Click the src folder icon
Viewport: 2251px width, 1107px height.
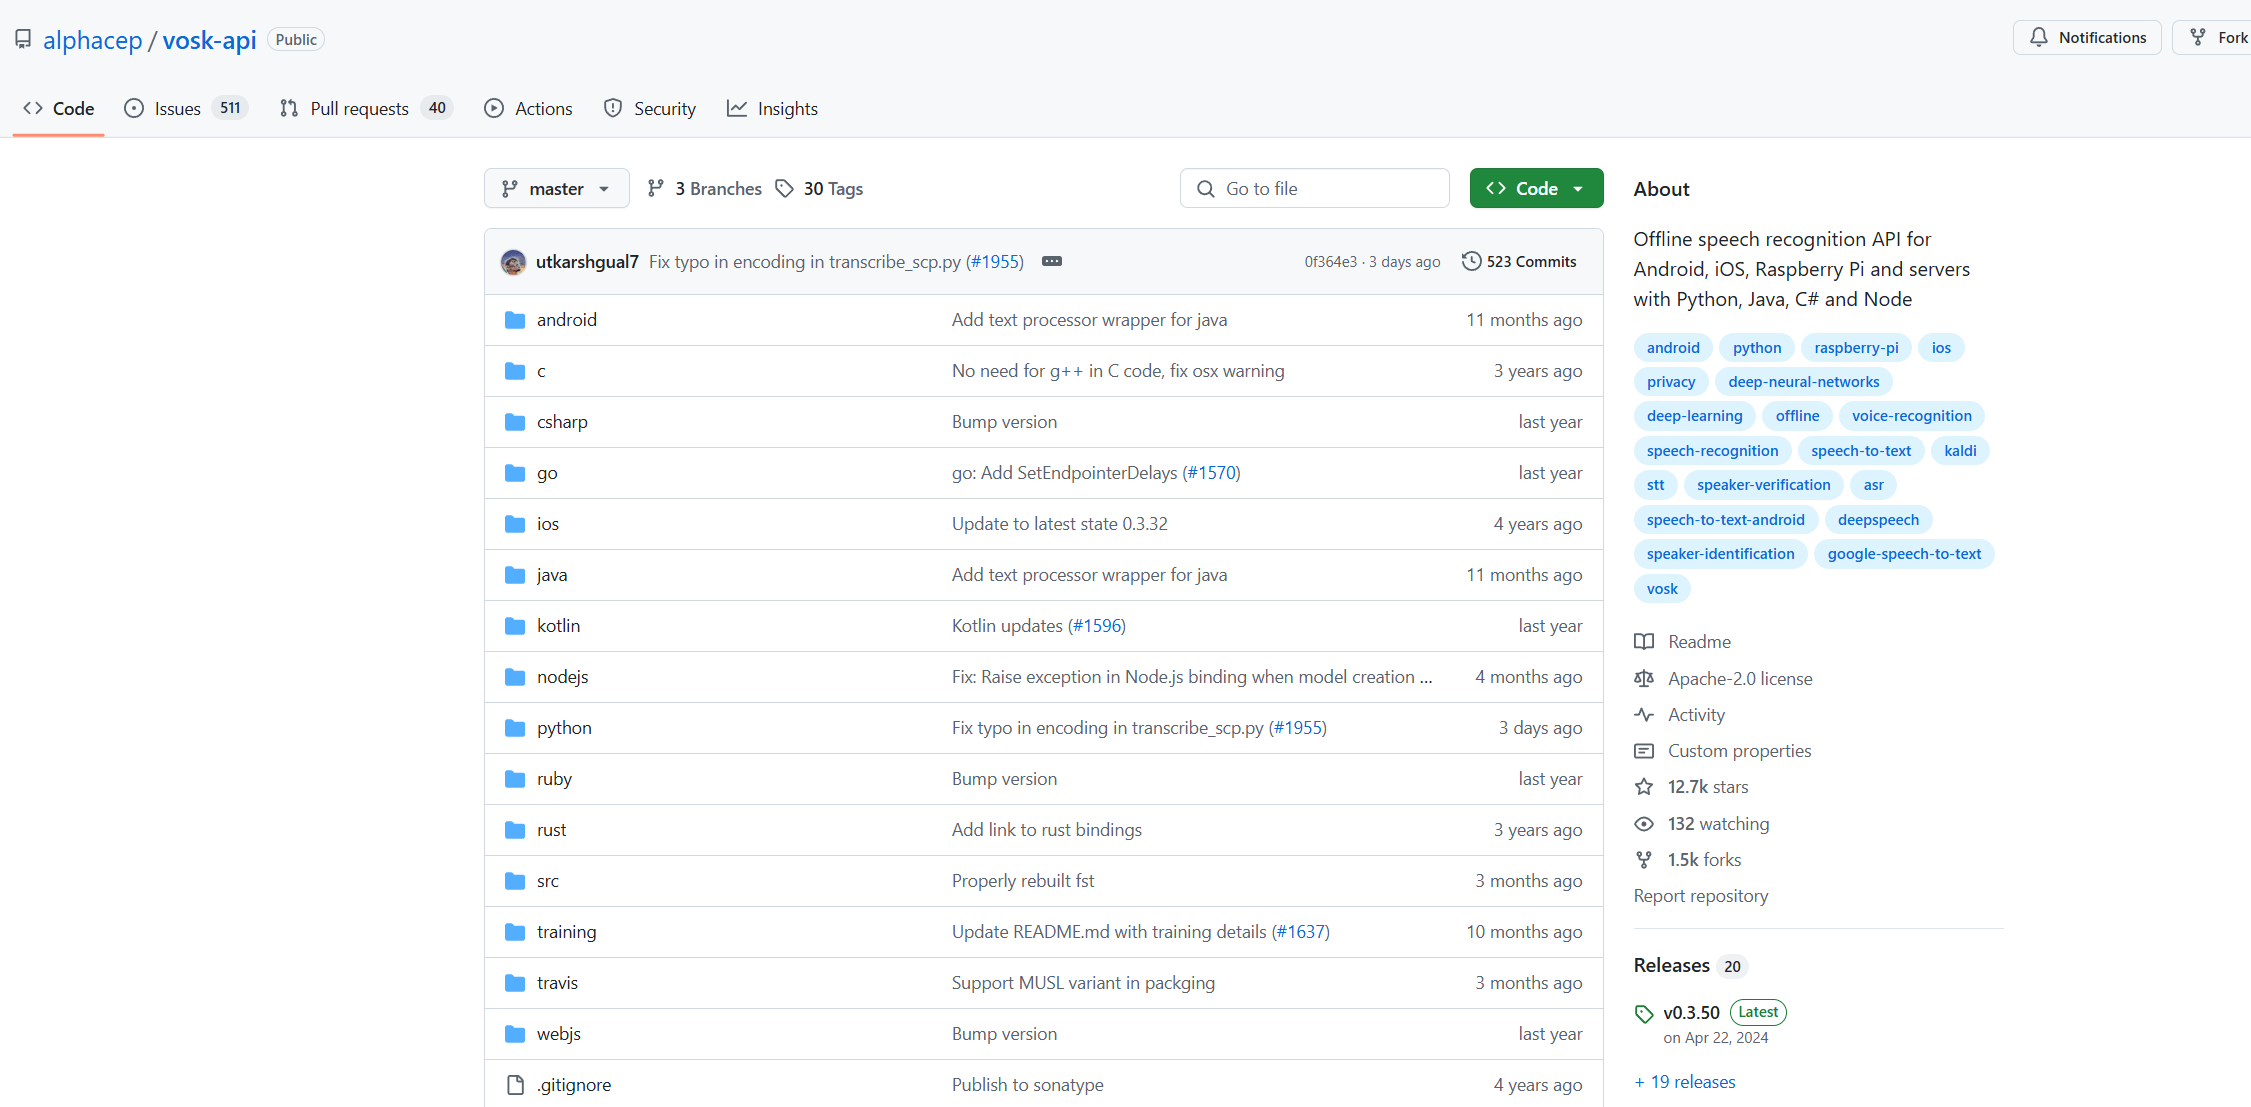click(x=515, y=881)
